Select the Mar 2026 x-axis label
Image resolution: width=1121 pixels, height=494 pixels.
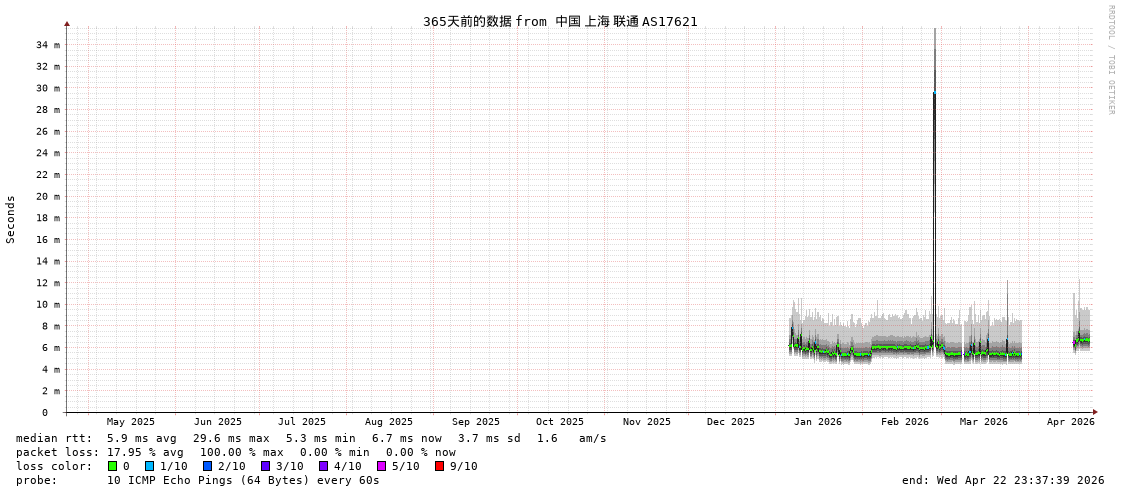coord(983,422)
